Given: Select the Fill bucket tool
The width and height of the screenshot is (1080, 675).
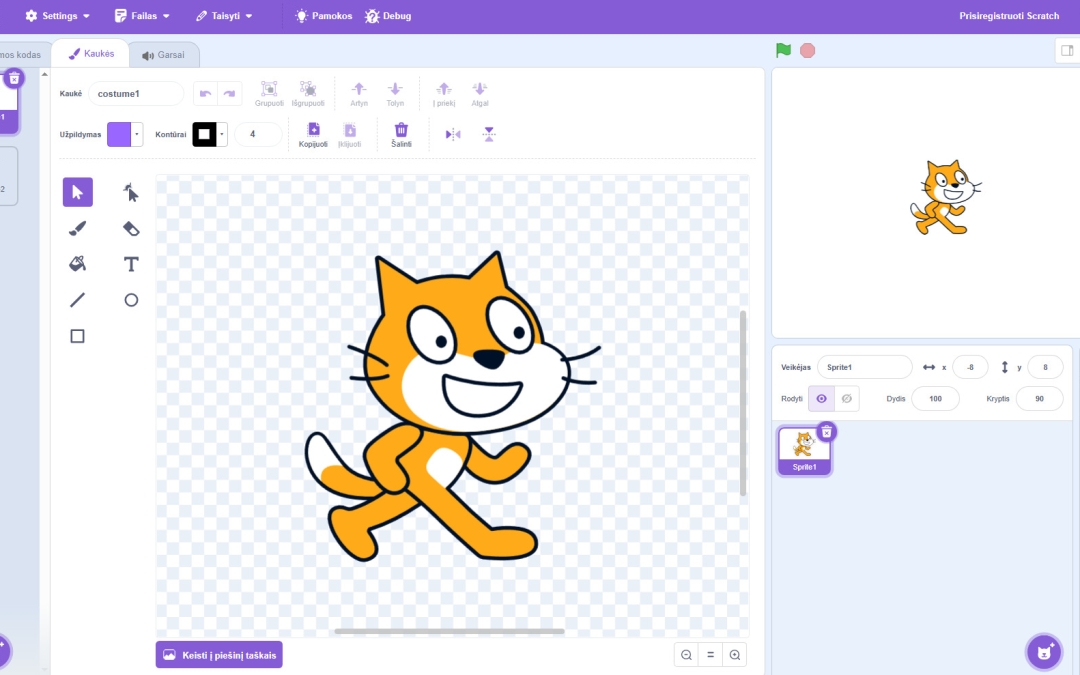Looking at the screenshot, I should [x=77, y=264].
